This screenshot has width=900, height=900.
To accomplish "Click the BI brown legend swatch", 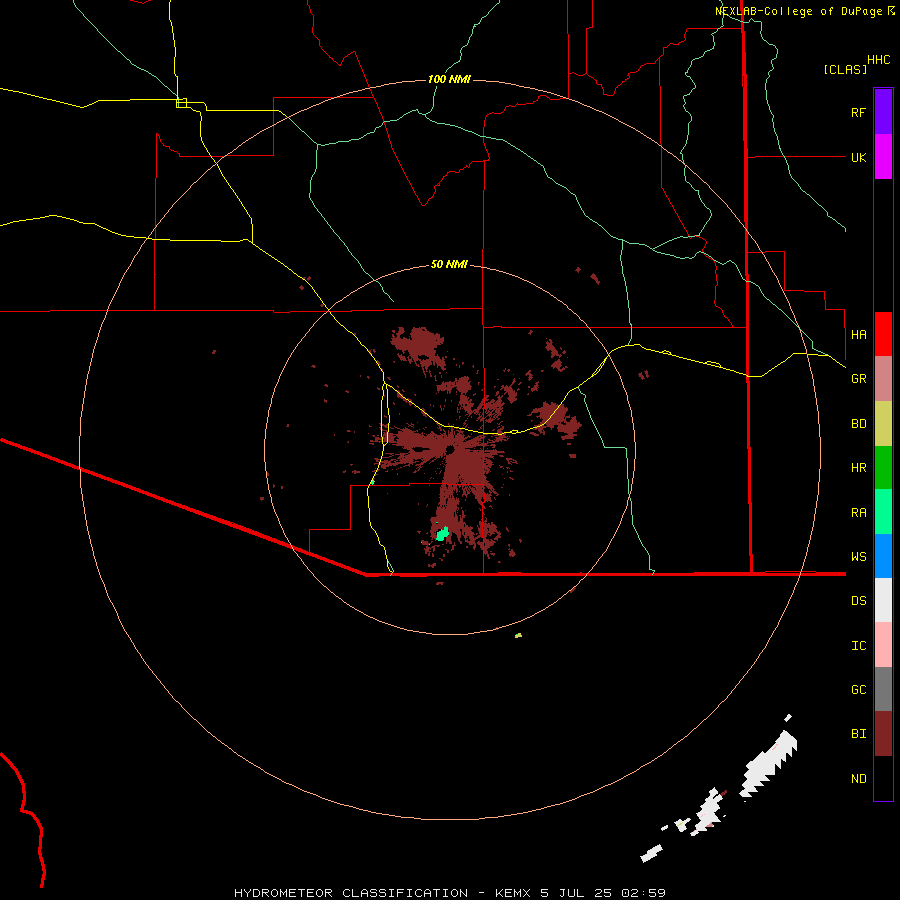I will click(883, 734).
